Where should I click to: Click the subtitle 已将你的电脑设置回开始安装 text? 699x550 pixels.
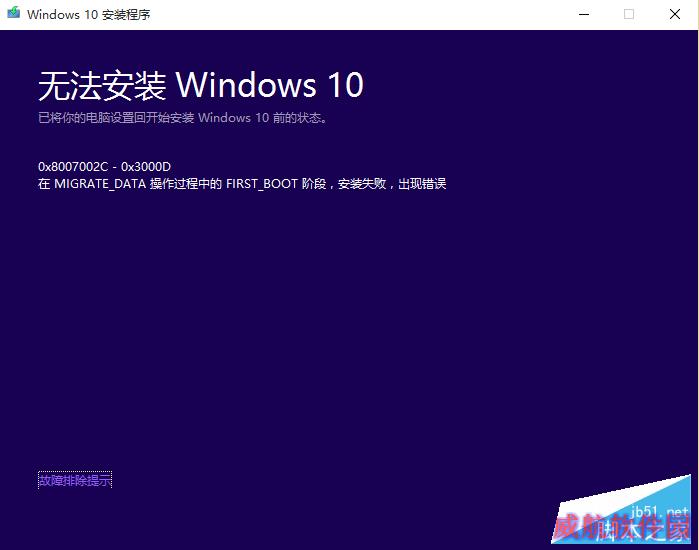coord(183,118)
